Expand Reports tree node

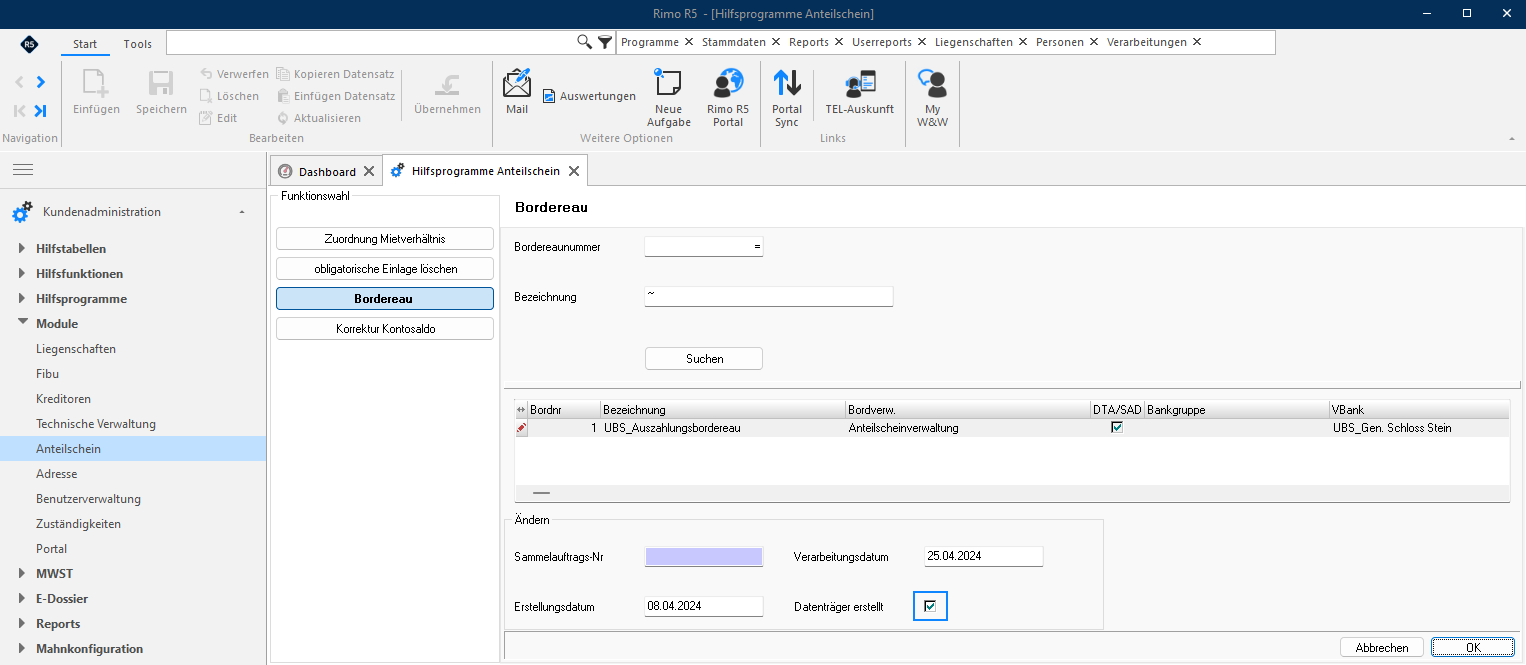22,624
